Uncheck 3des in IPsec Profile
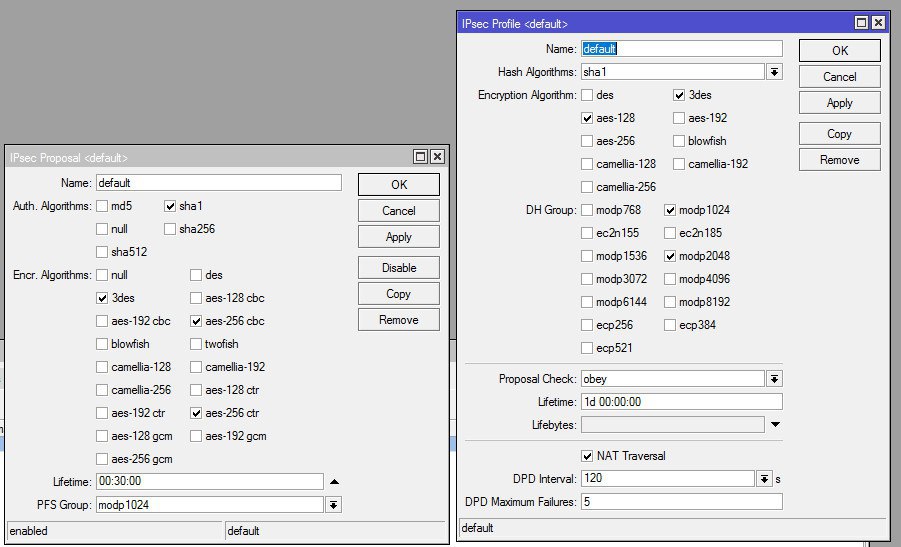901x547 pixels. pos(679,95)
